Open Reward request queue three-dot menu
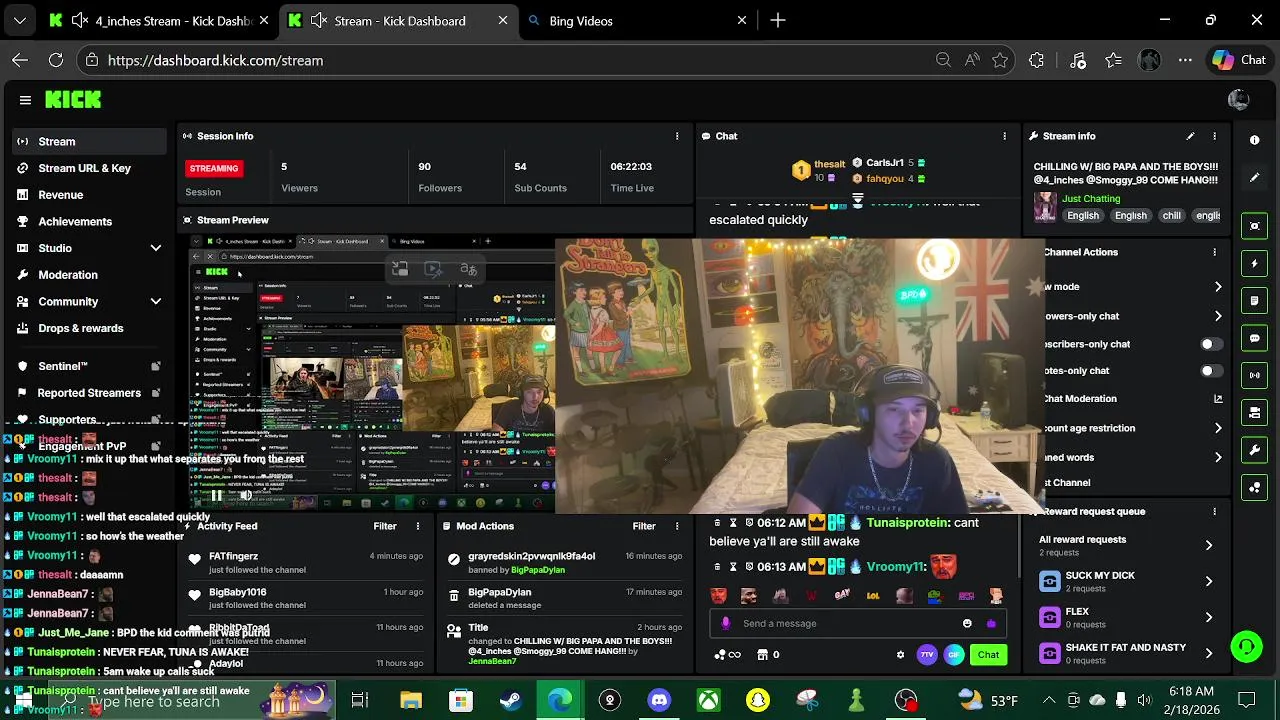 (x=1215, y=511)
